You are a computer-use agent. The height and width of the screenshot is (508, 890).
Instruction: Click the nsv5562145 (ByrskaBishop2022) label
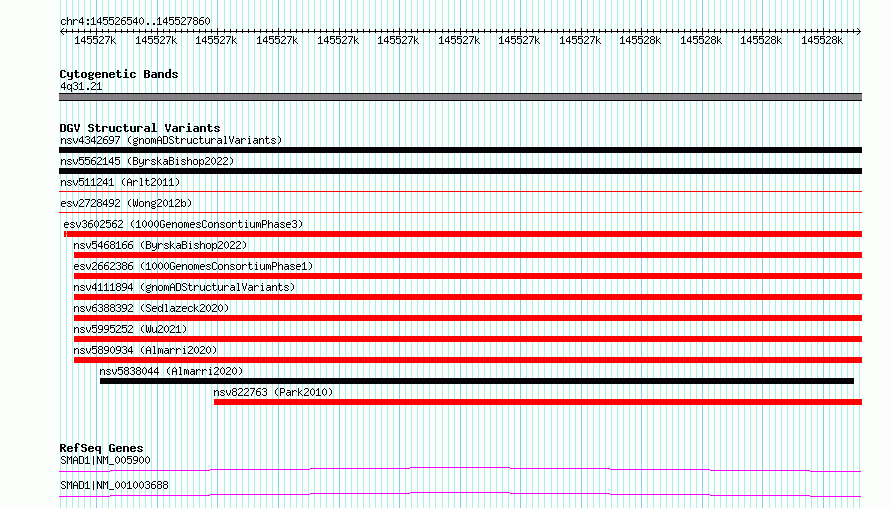pyautogui.click(x=147, y=161)
